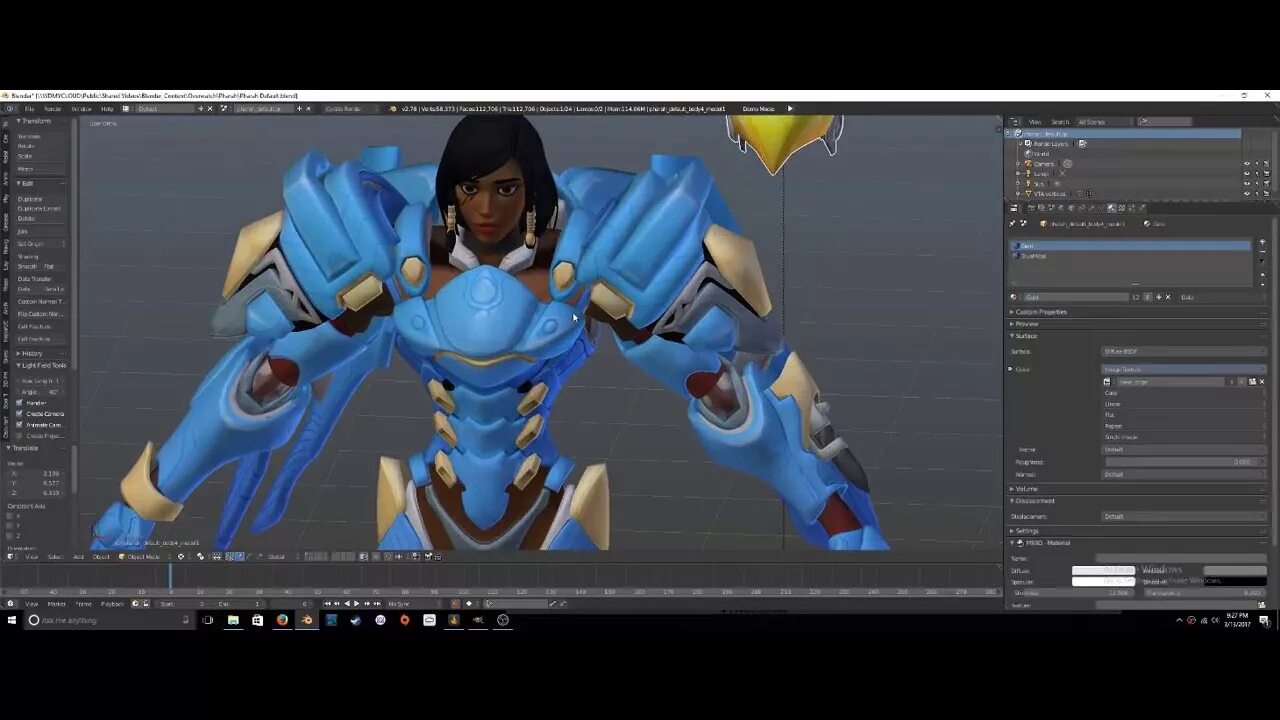Click the Join button
The image size is (1280, 720).
click(x=41, y=231)
